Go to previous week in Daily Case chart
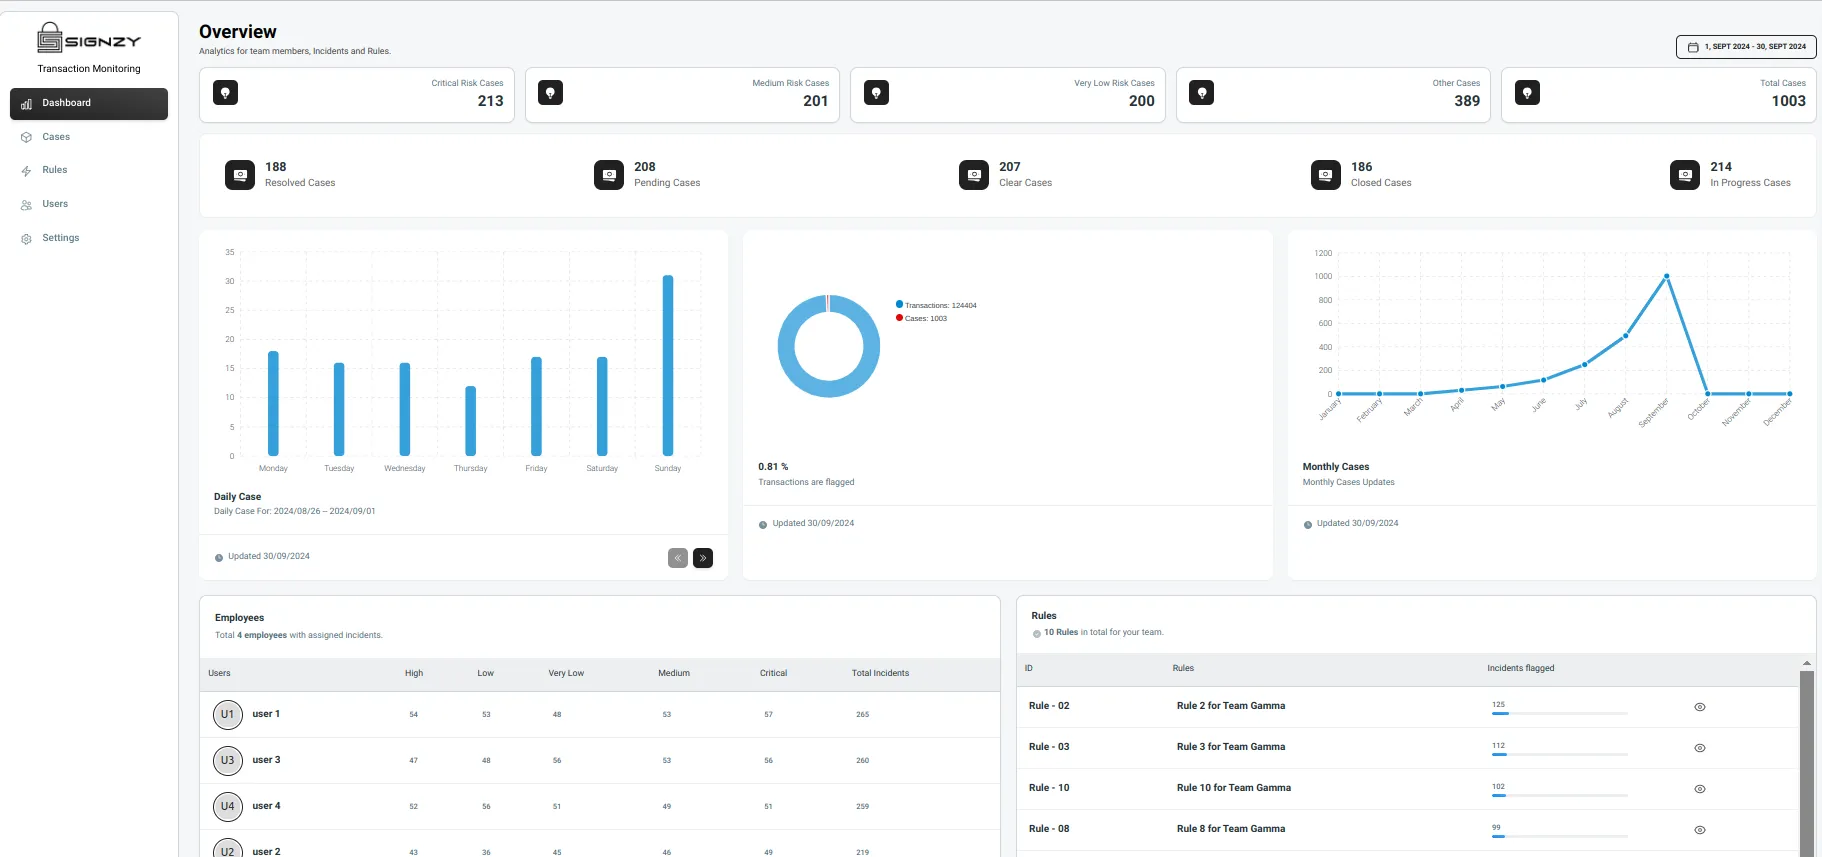This screenshot has height=857, width=1822. pyautogui.click(x=678, y=558)
